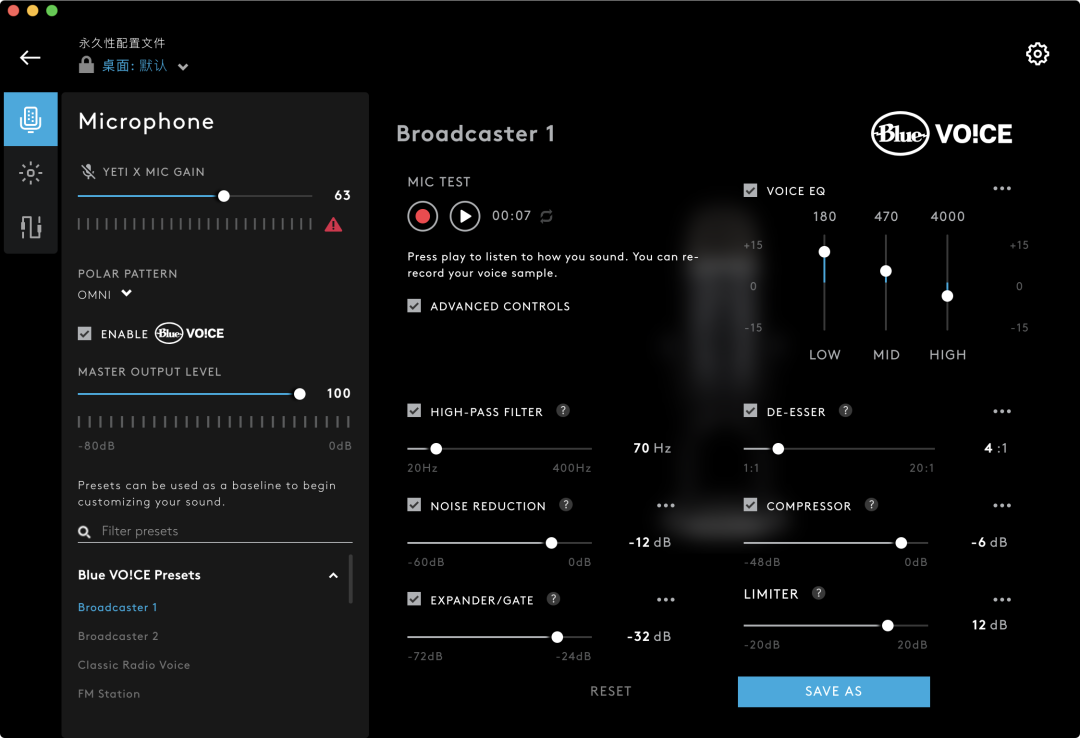Show help for Limiter
The image size is (1080, 738).
click(818, 593)
